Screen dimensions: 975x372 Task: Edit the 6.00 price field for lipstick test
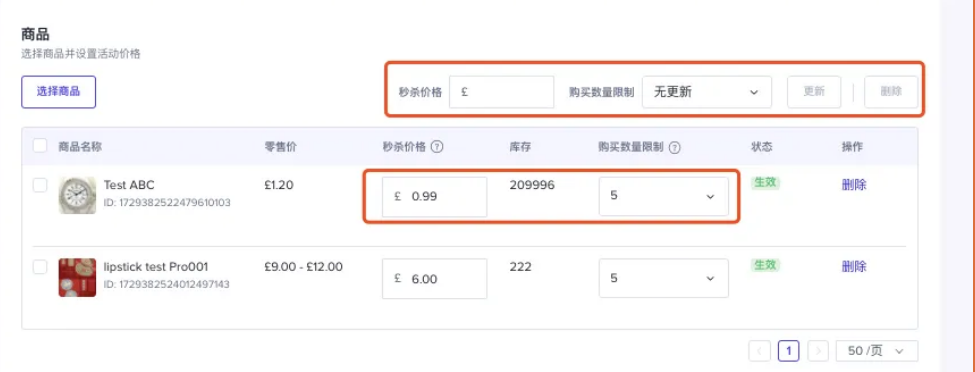coord(435,279)
